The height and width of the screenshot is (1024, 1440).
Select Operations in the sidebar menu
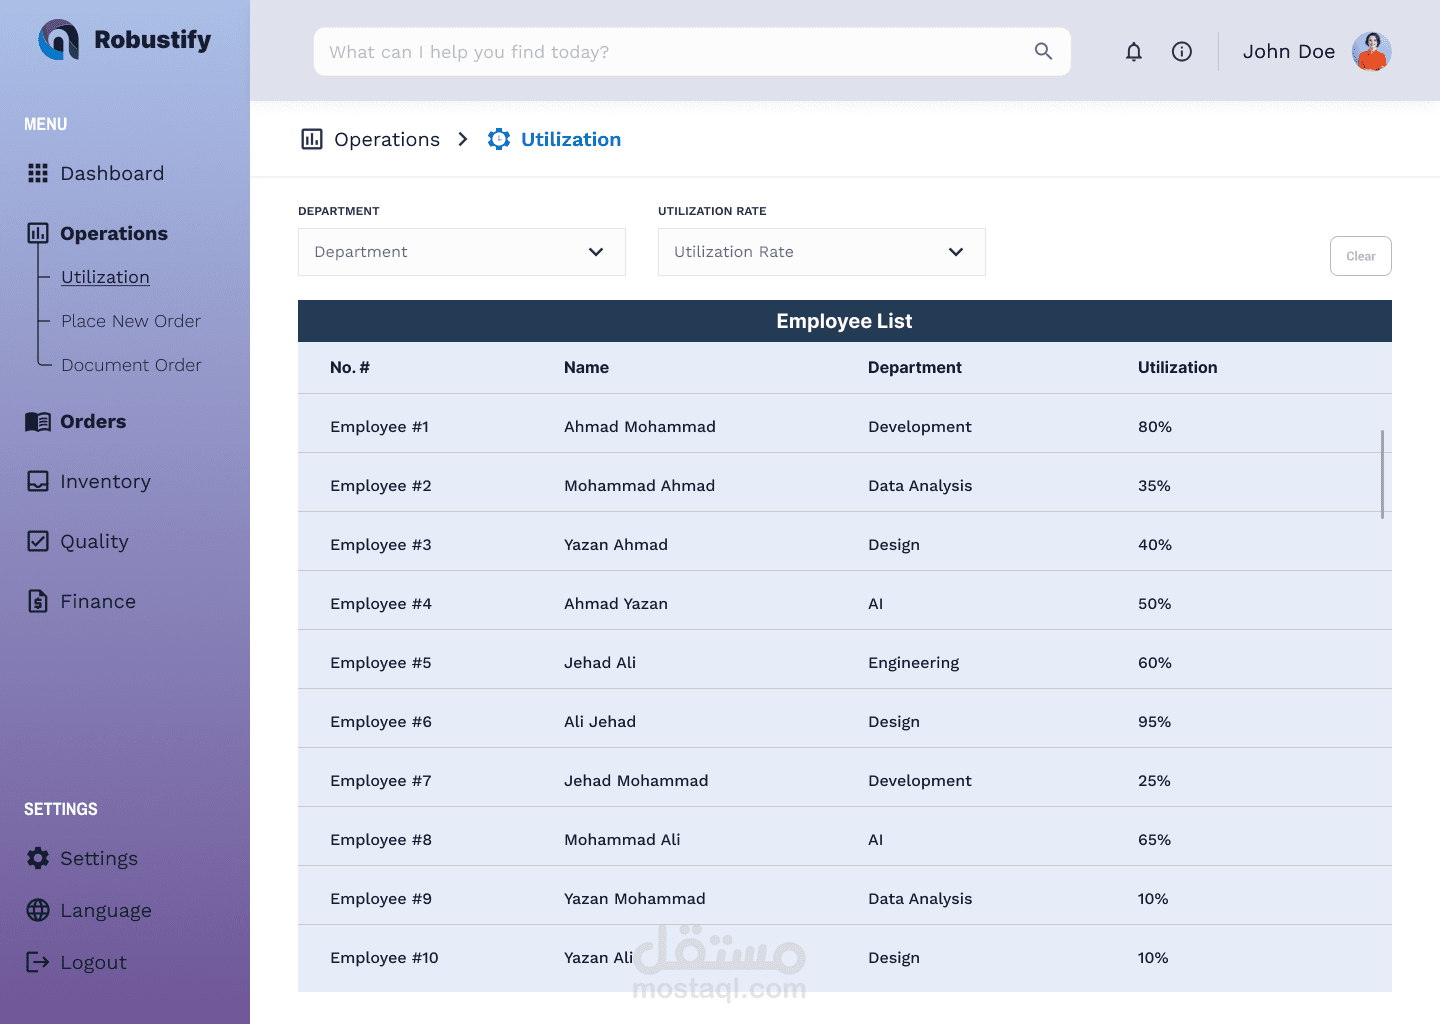click(x=114, y=233)
